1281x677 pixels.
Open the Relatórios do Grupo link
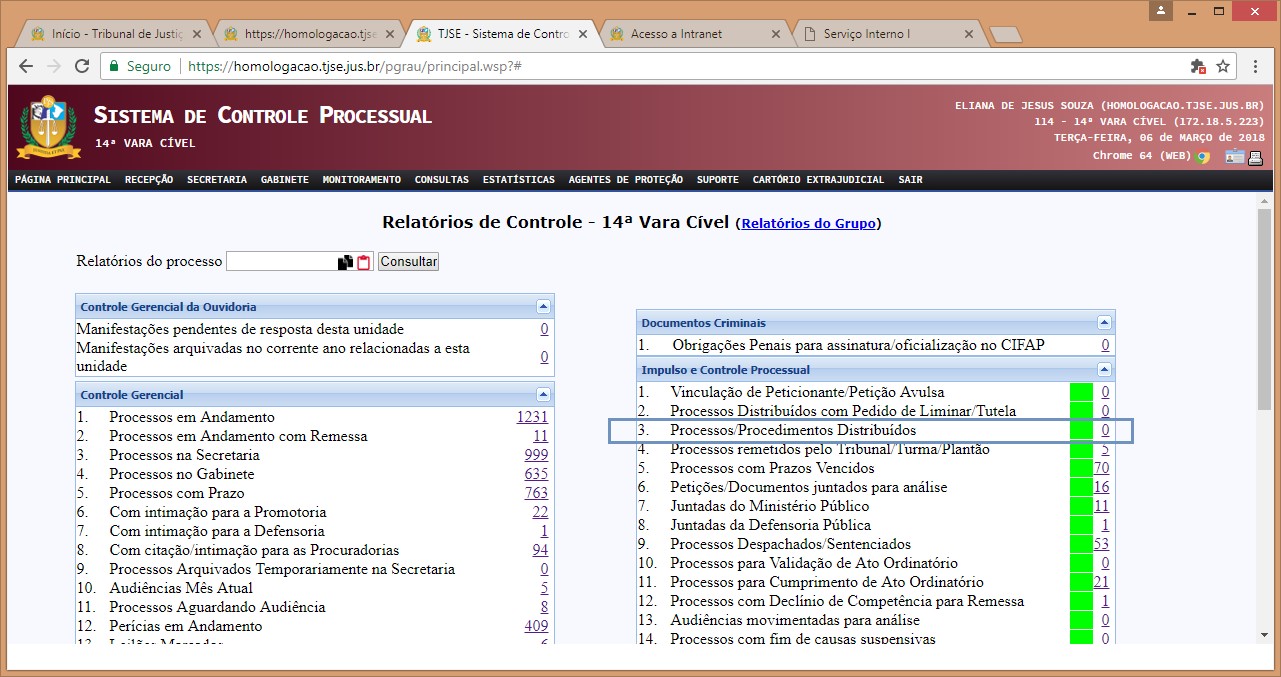coord(808,224)
